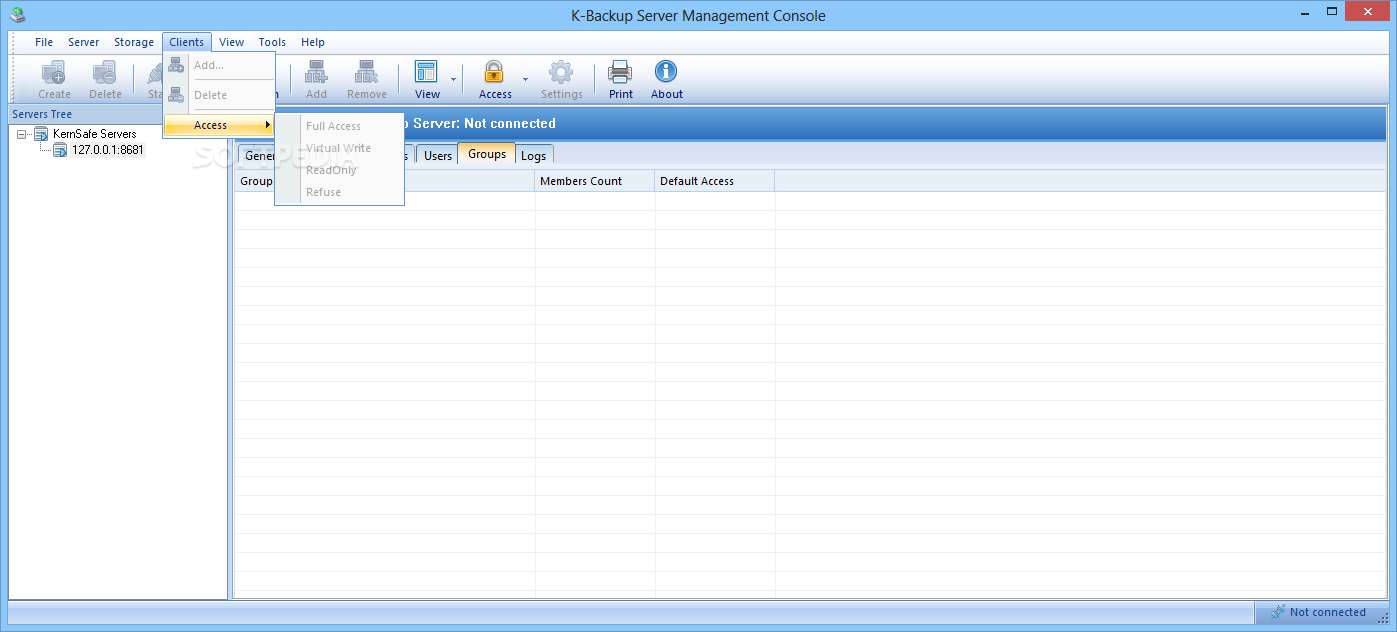Viewport: 1397px width, 632px height.
Task: Choose Add... in the Clients menu
Action: [x=219, y=65]
